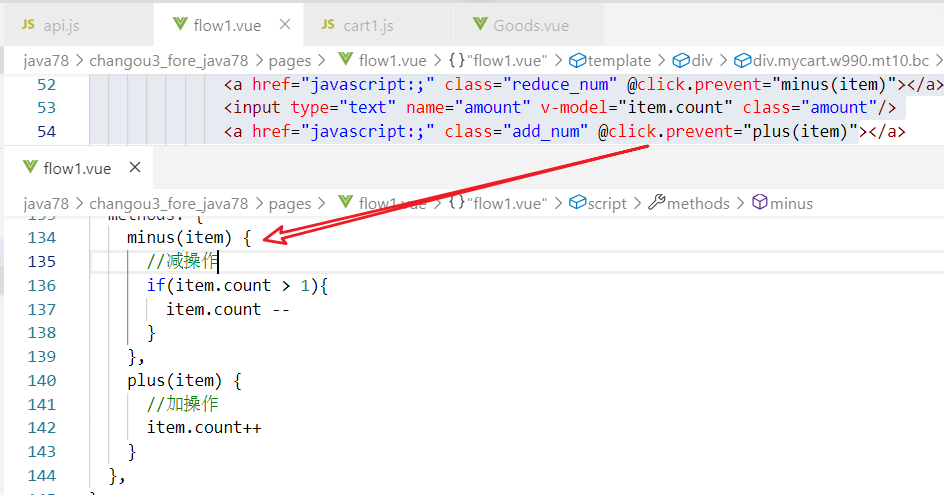Click pages in top breadcrumb
The width and height of the screenshot is (944, 495).
point(290,61)
